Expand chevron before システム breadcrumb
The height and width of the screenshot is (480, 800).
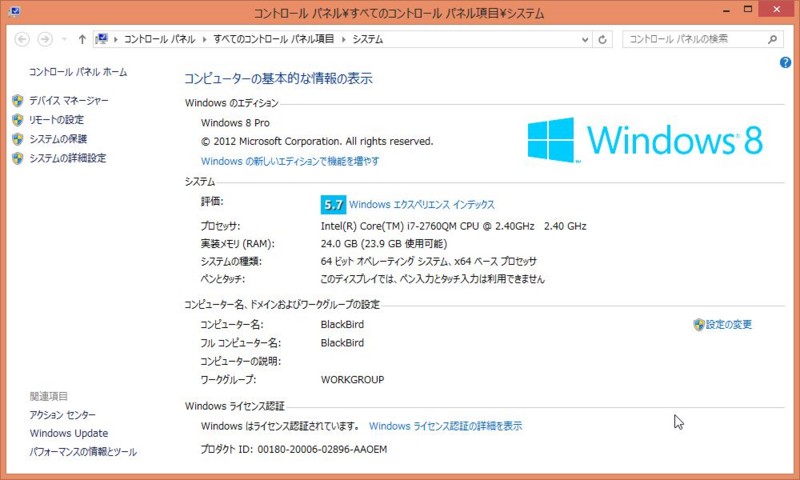coord(344,39)
